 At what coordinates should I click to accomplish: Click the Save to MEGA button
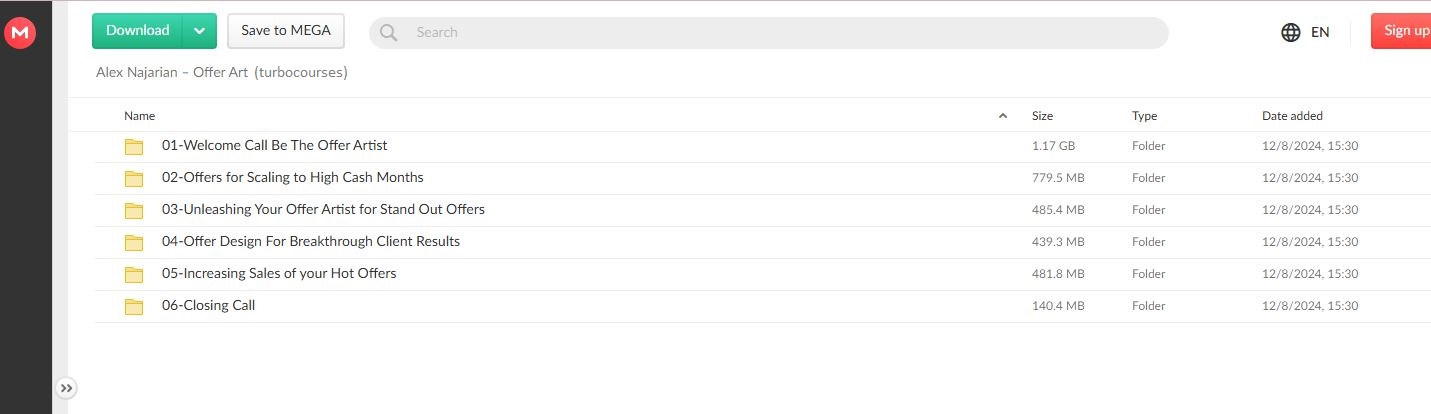286,31
